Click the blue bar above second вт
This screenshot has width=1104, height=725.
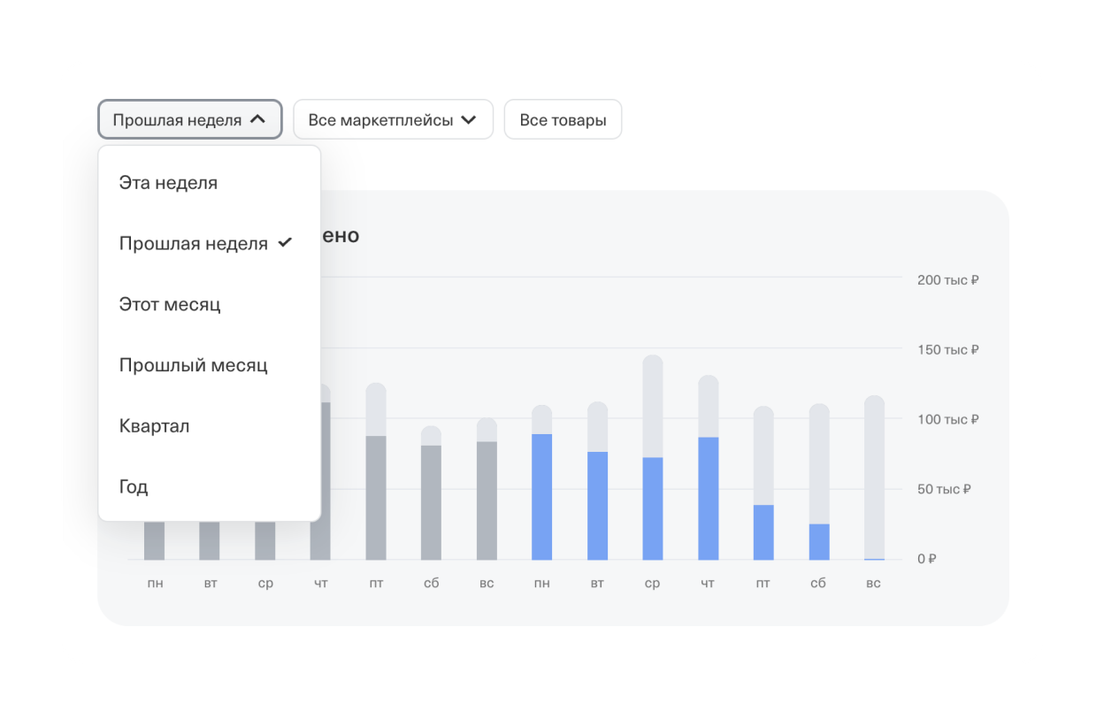pyautogui.click(x=597, y=505)
